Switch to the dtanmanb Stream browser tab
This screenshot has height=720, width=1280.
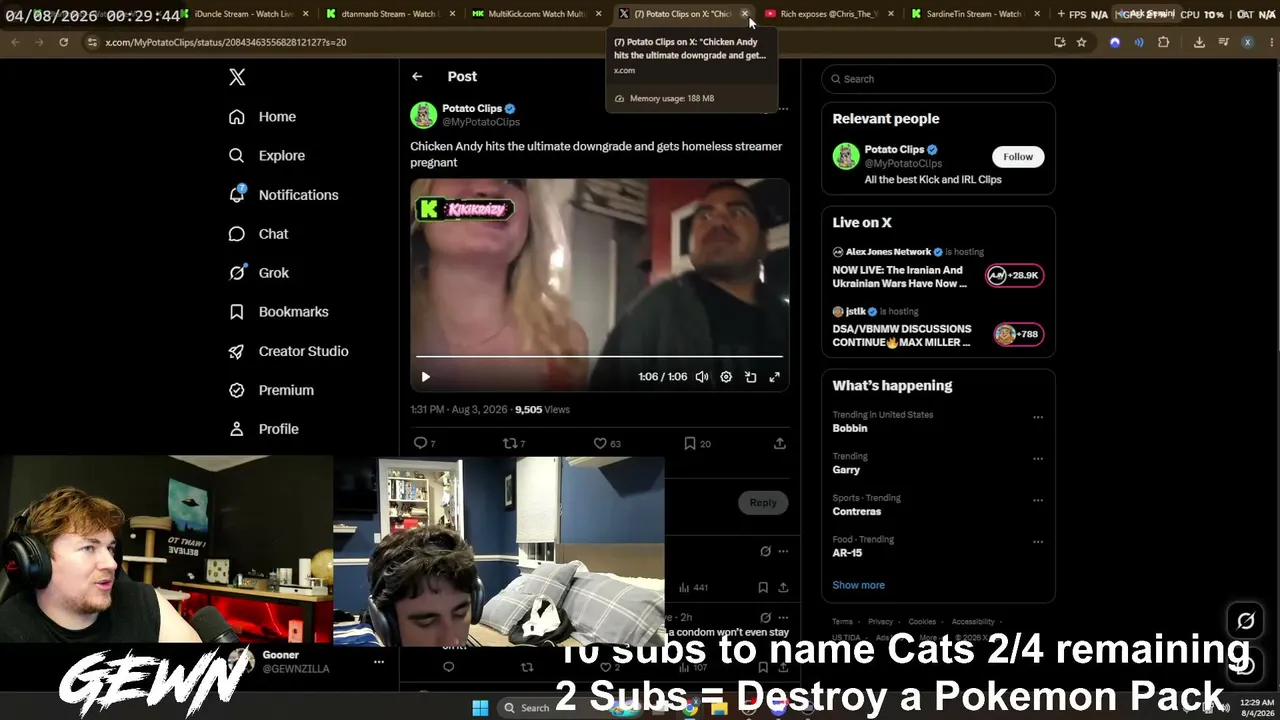click(389, 14)
